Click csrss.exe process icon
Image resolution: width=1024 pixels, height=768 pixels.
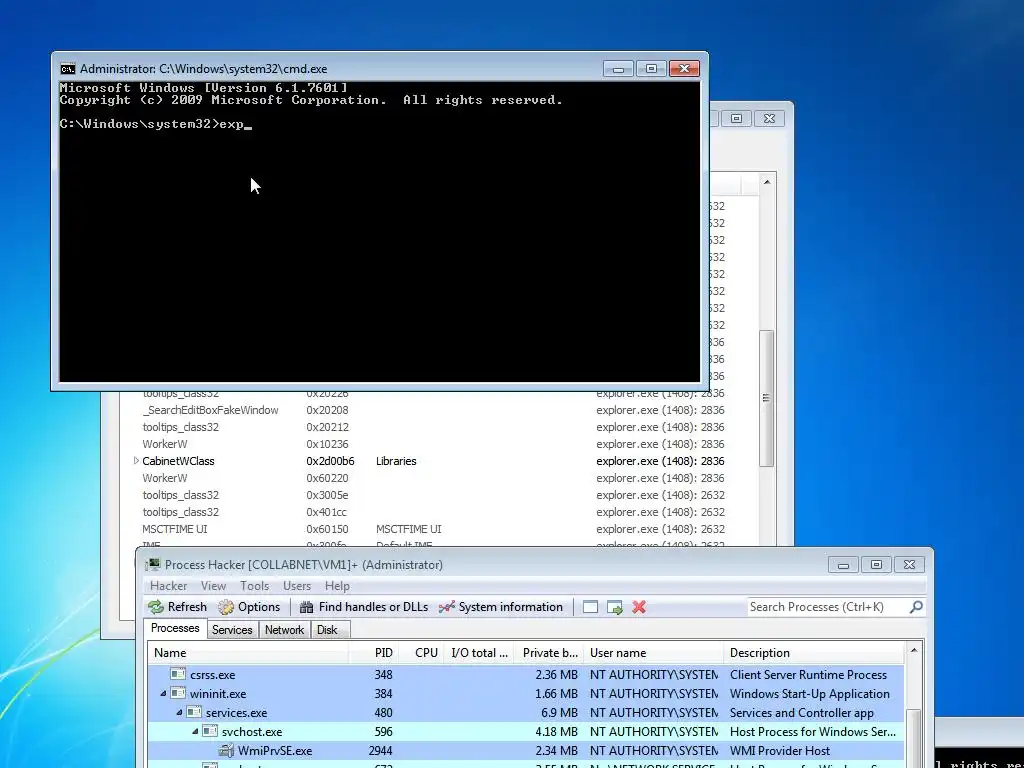click(x=178, y=674)
